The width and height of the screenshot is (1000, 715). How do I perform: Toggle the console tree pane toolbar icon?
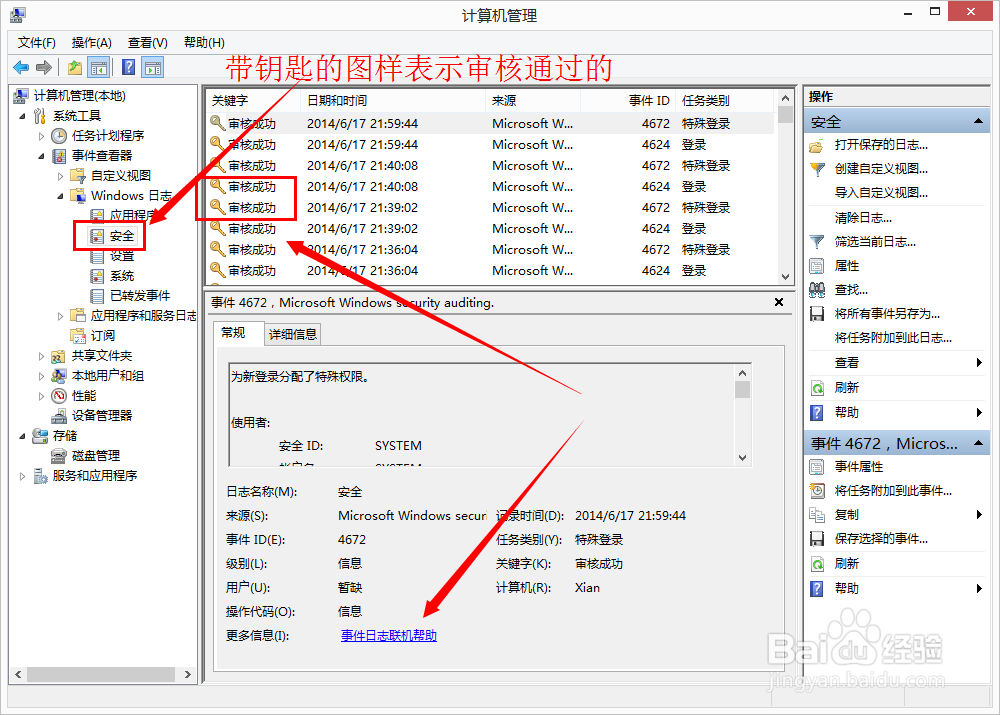pyautogui.click(x=99, y=67)
